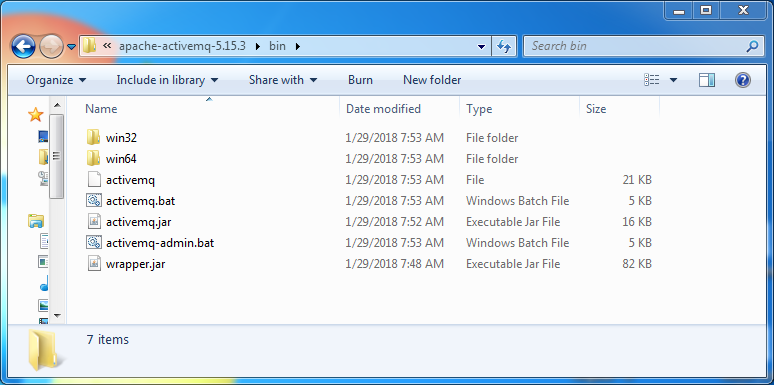Click navigation pane scroll up arrow
Viewport: 774px width, 385px height.
tap(57, 105)
